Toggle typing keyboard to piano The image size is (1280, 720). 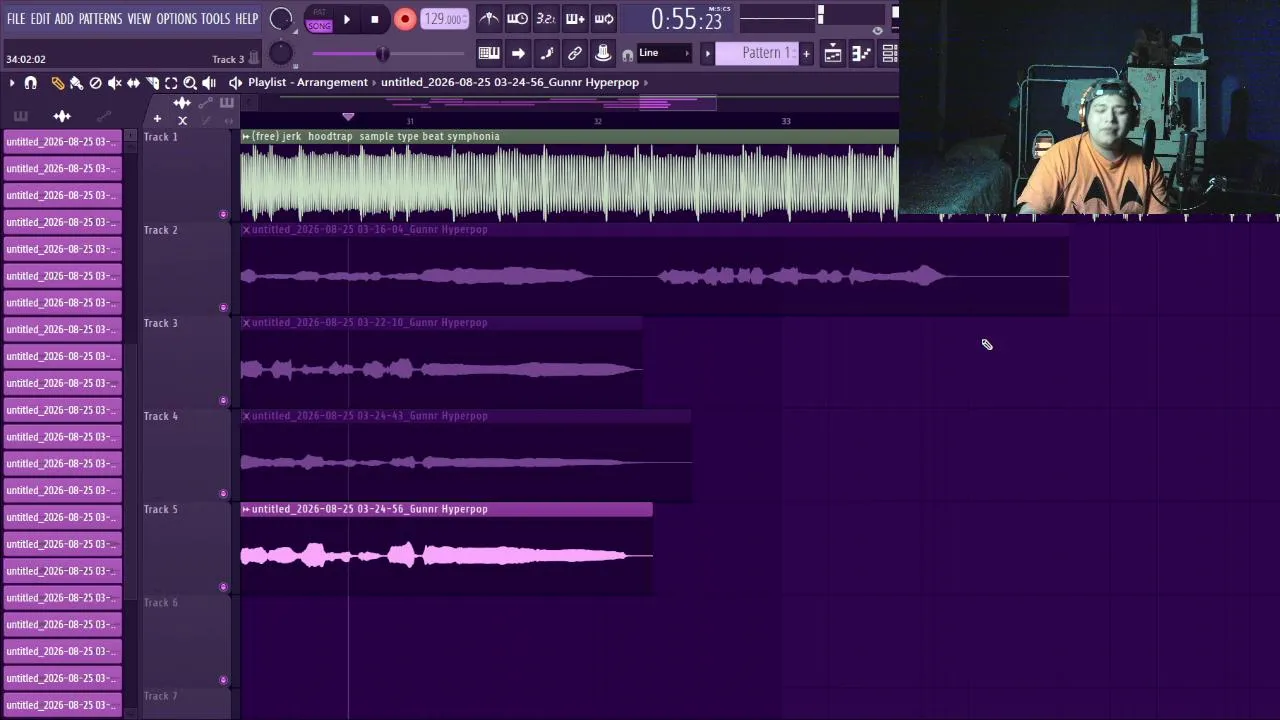(x=489, y=53)
